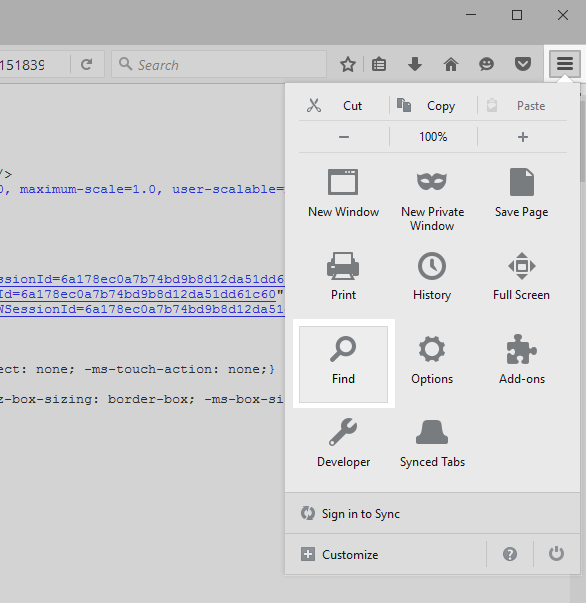This screenshot has width=586, height=603.
Task: Open a New Private Window
Action: (x=432, y=200)
